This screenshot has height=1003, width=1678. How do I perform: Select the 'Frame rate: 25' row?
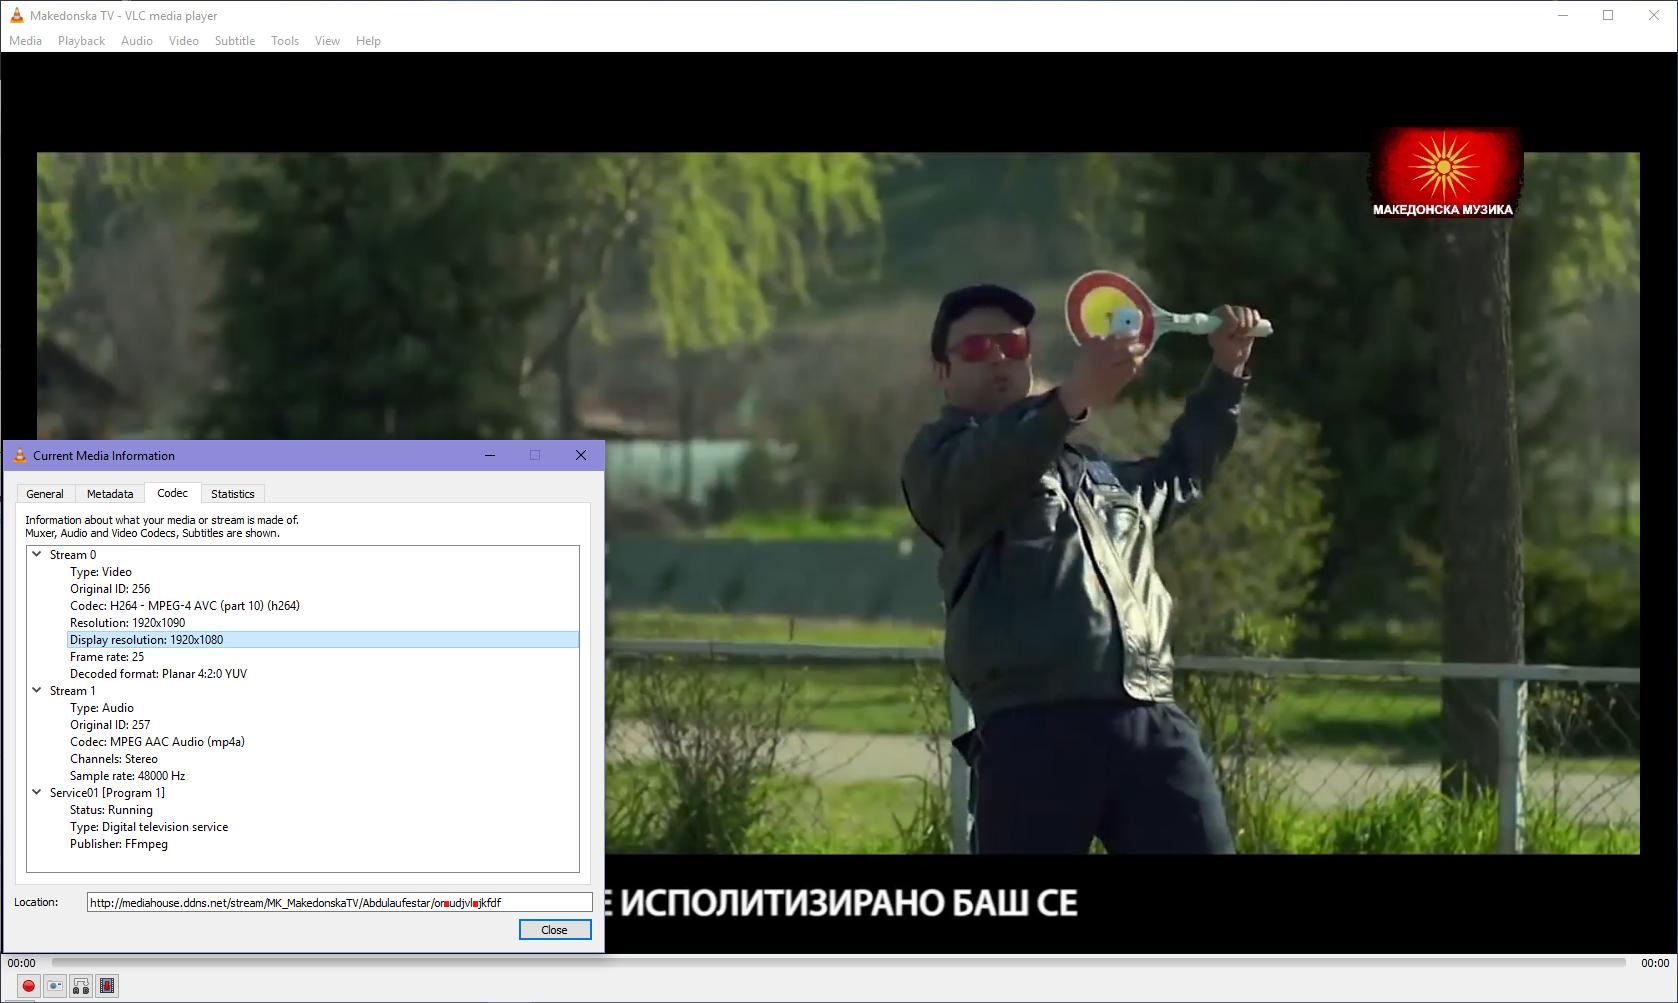[x=323, y=657]
